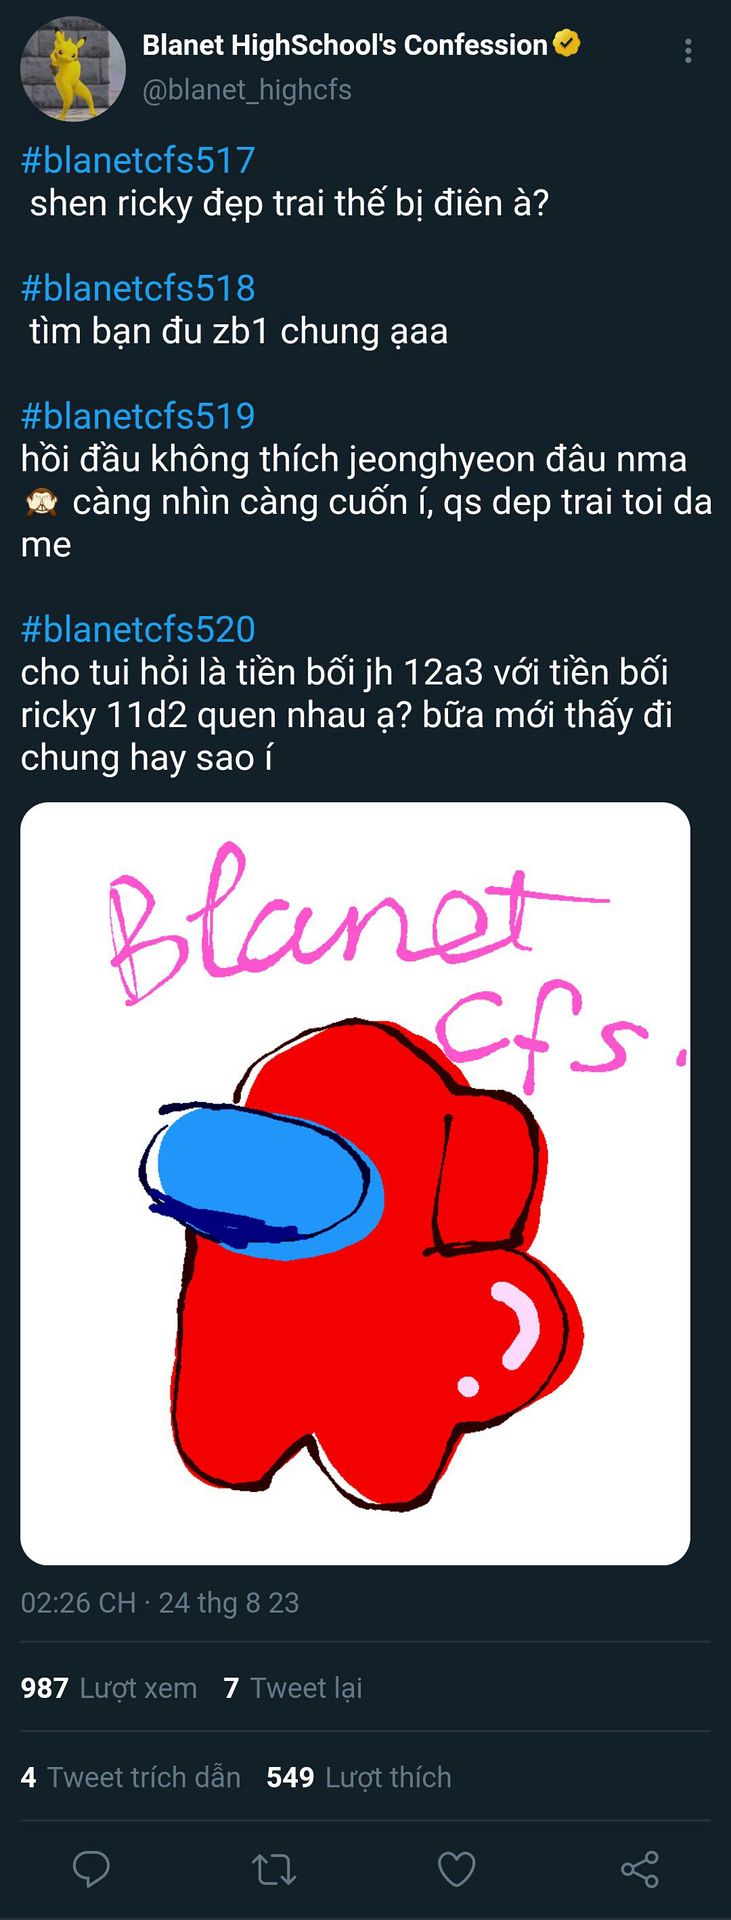View the 7 Tweet lại list
The width and height of the screenshot is (731, 1920).
293,1688
